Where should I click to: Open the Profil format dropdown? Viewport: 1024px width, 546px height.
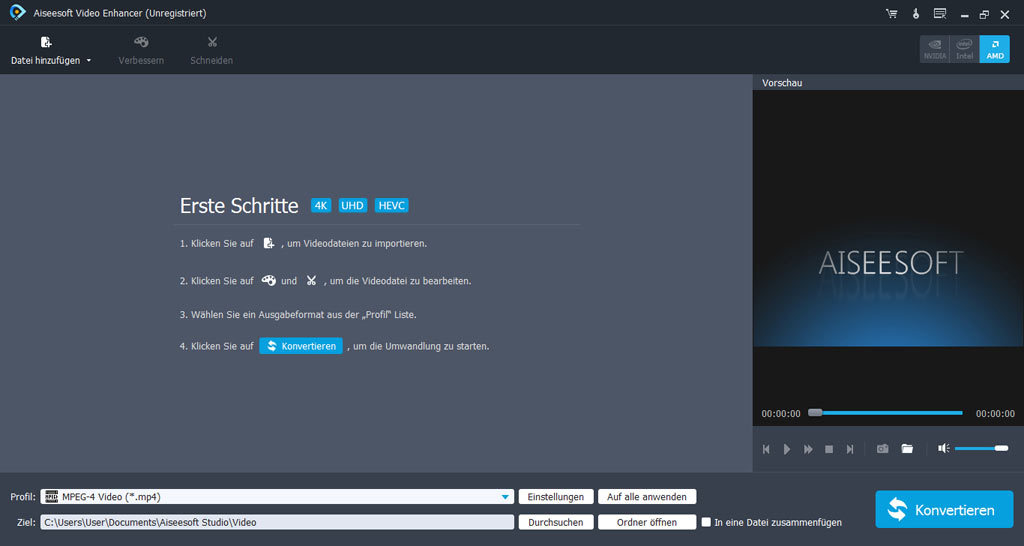[277, 497]
